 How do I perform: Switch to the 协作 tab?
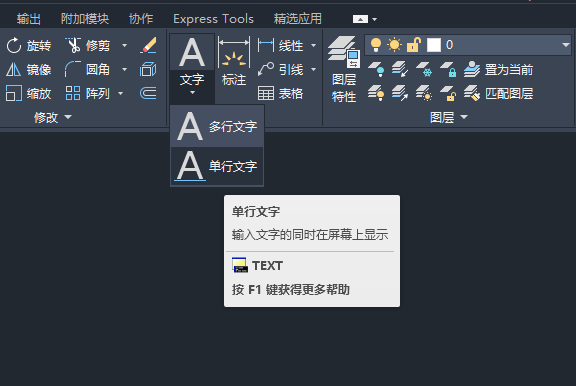[x=141, y=19]
